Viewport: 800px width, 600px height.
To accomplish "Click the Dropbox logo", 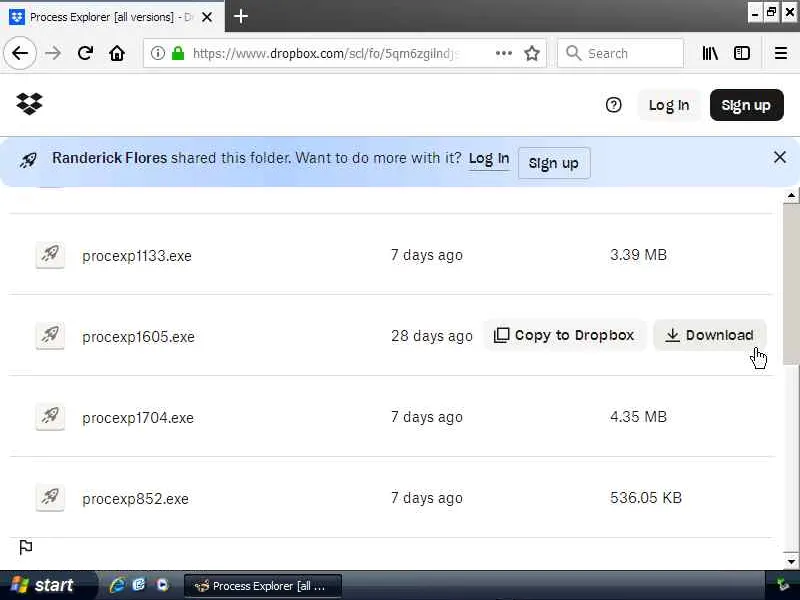I will pos(30,104).
